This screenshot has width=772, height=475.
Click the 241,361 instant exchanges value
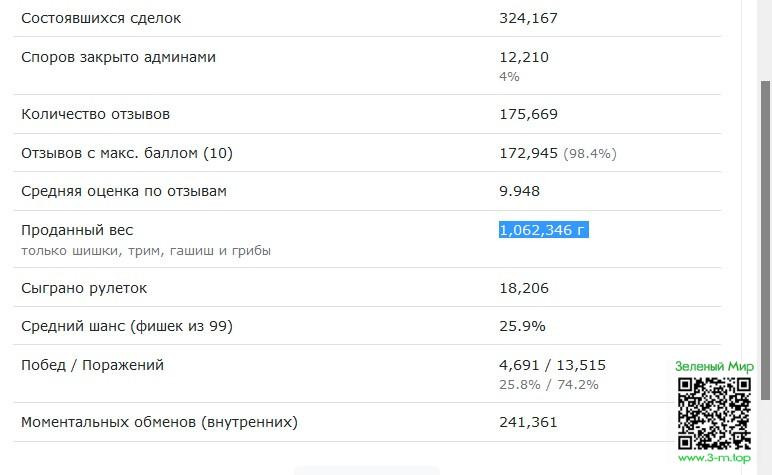click(x=528, y=422)
